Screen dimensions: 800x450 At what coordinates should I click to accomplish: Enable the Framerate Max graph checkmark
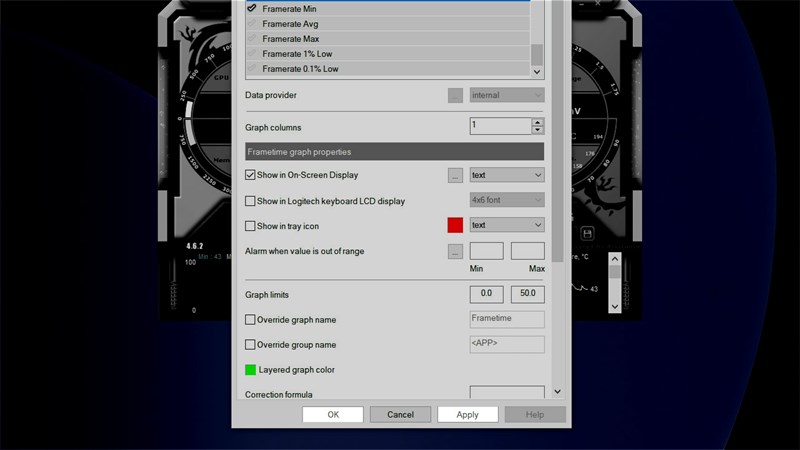coord(252,38)
